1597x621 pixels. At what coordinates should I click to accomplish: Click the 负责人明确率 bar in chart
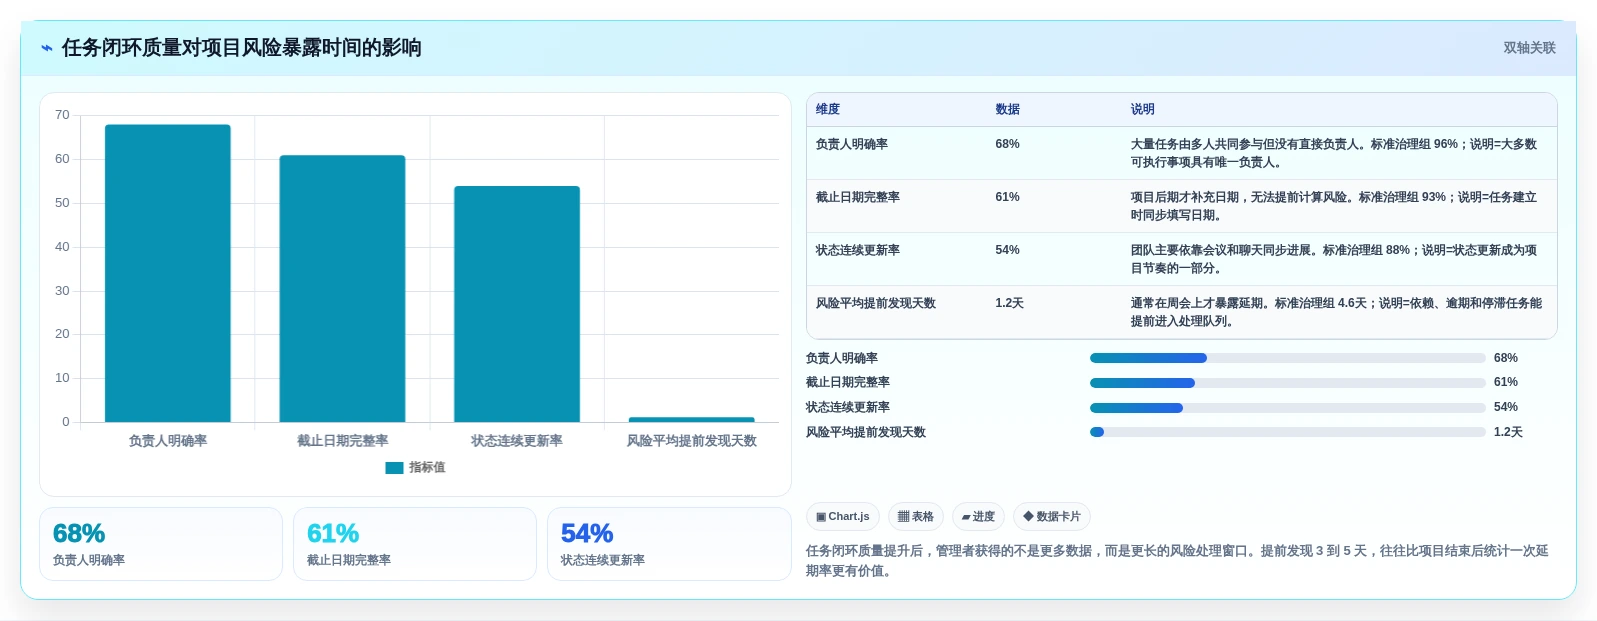point(168,273)
